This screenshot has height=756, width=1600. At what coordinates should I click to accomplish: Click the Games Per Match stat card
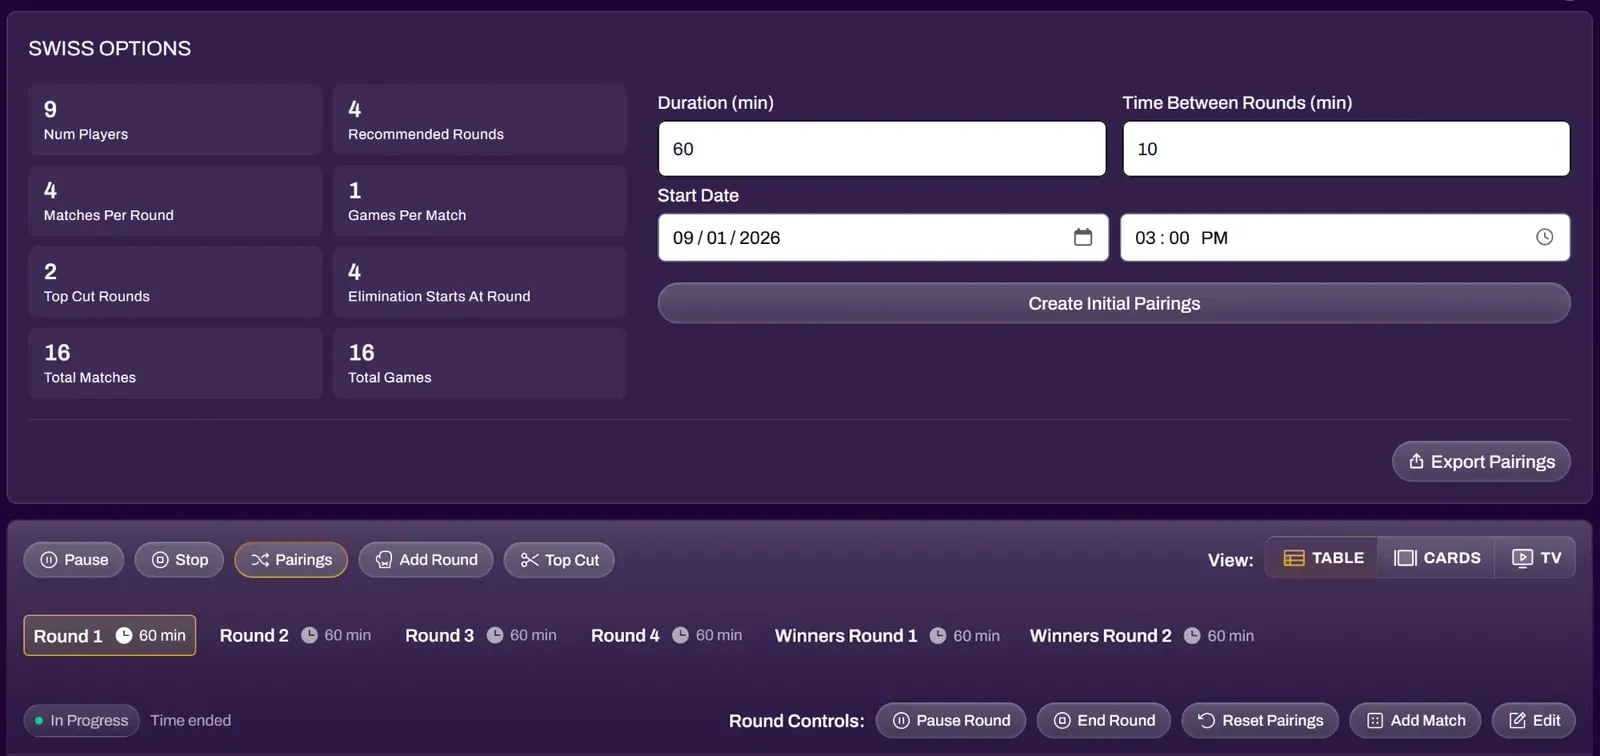pyautogui.click(x=480, y=201)
